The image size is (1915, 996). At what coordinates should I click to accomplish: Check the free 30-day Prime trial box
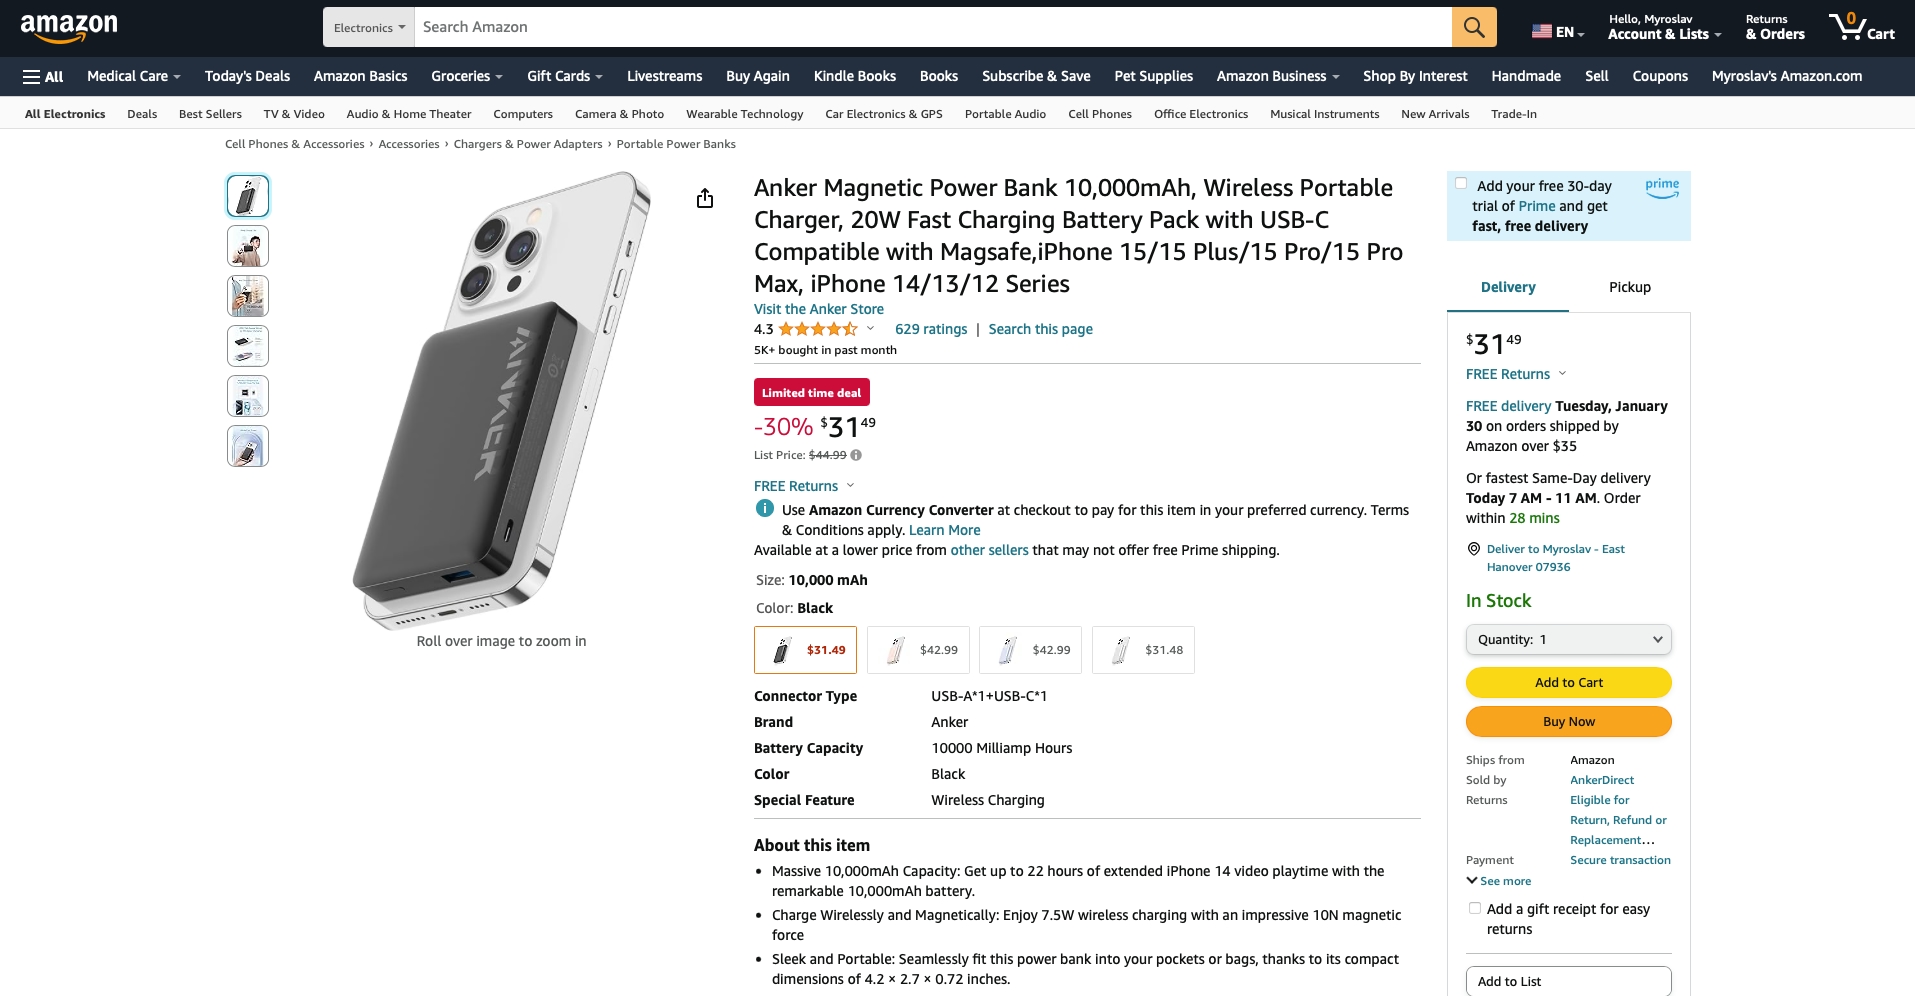click(1461, 184)
